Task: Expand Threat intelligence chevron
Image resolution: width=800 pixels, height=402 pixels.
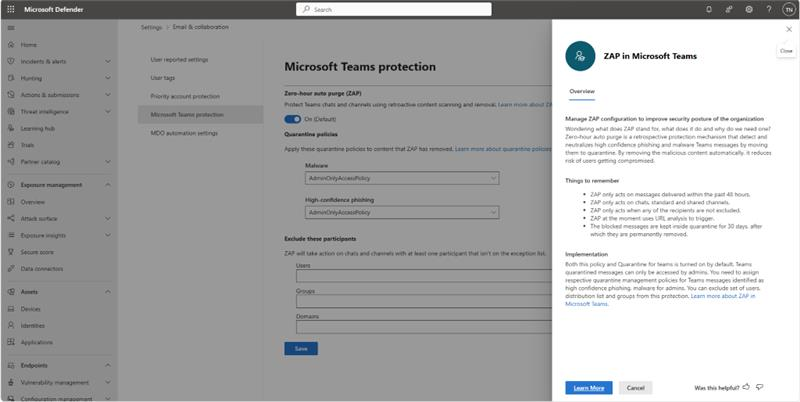Action: [108, 112]
